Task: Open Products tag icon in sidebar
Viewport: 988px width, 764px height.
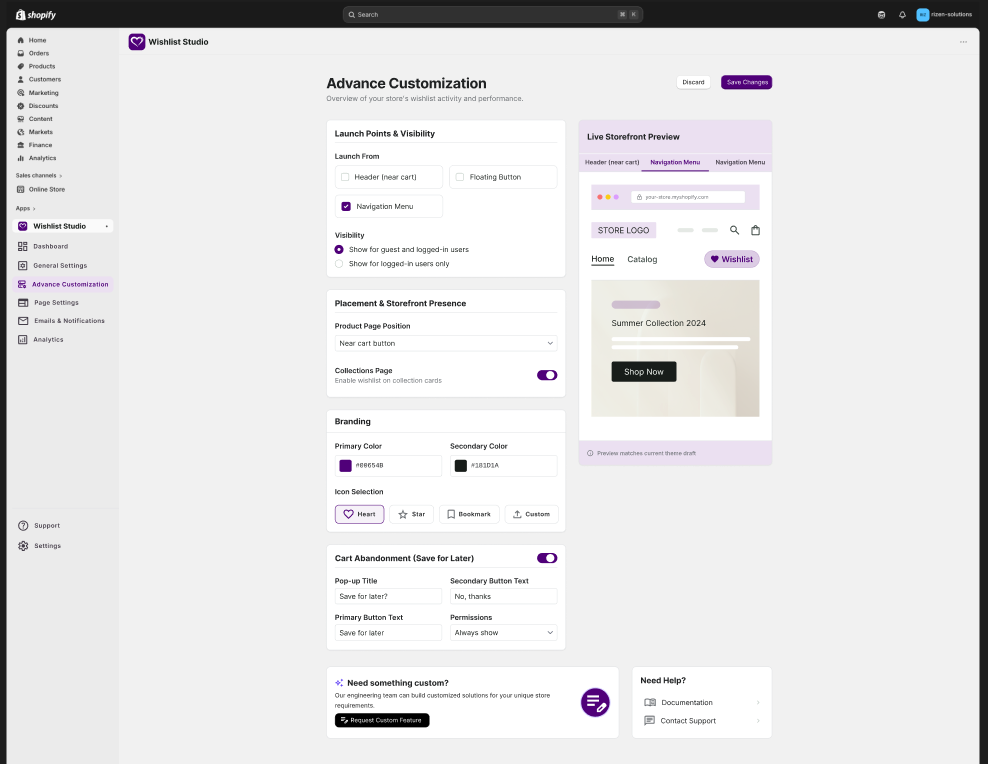Action: pos(21,66)
